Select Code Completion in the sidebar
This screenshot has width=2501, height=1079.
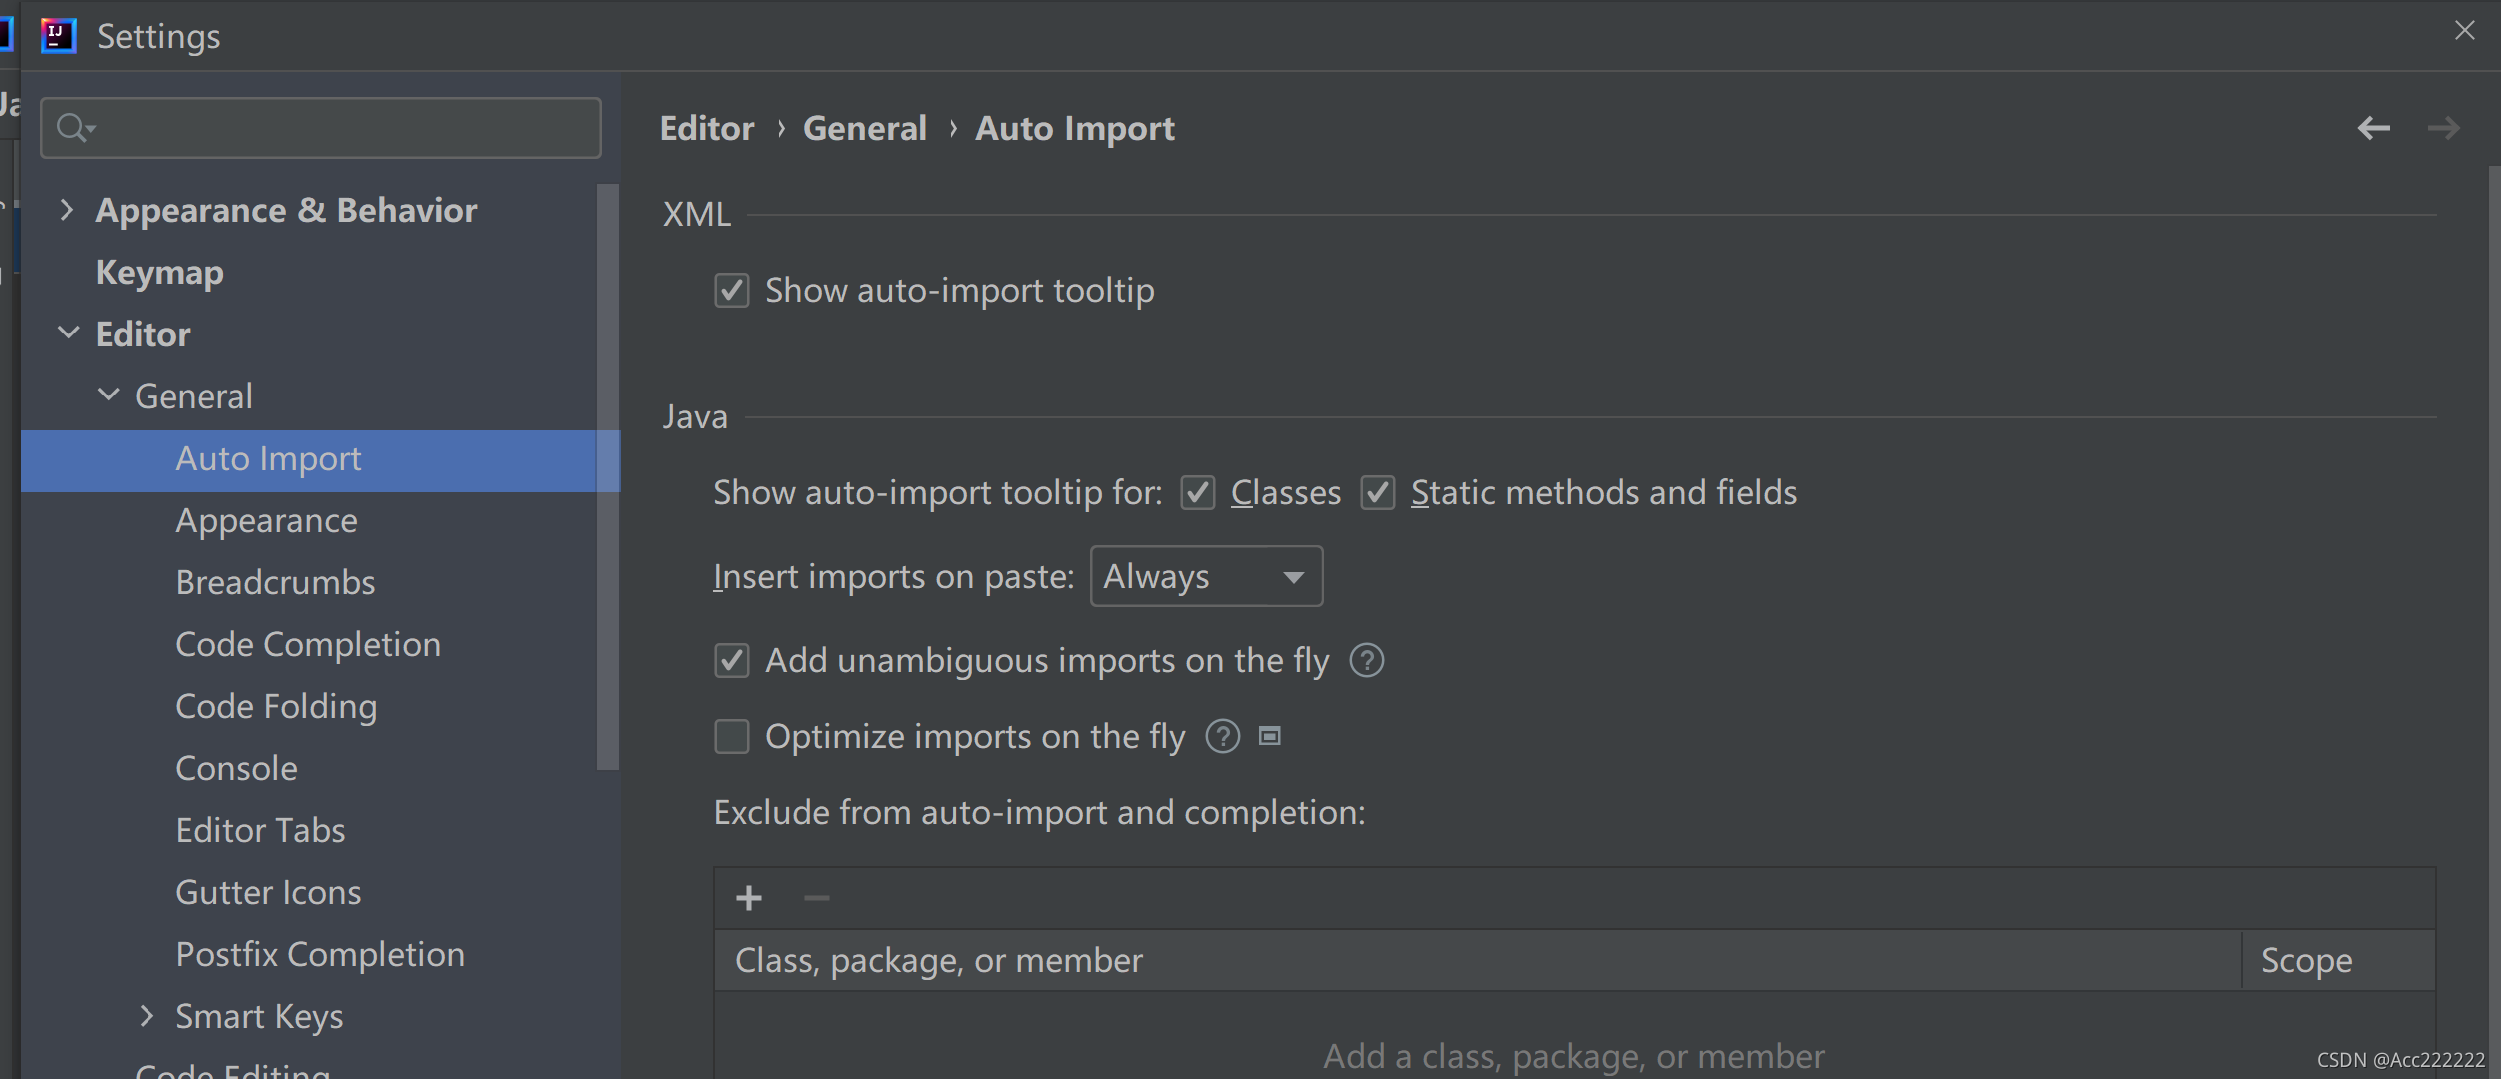click(308, 645)
